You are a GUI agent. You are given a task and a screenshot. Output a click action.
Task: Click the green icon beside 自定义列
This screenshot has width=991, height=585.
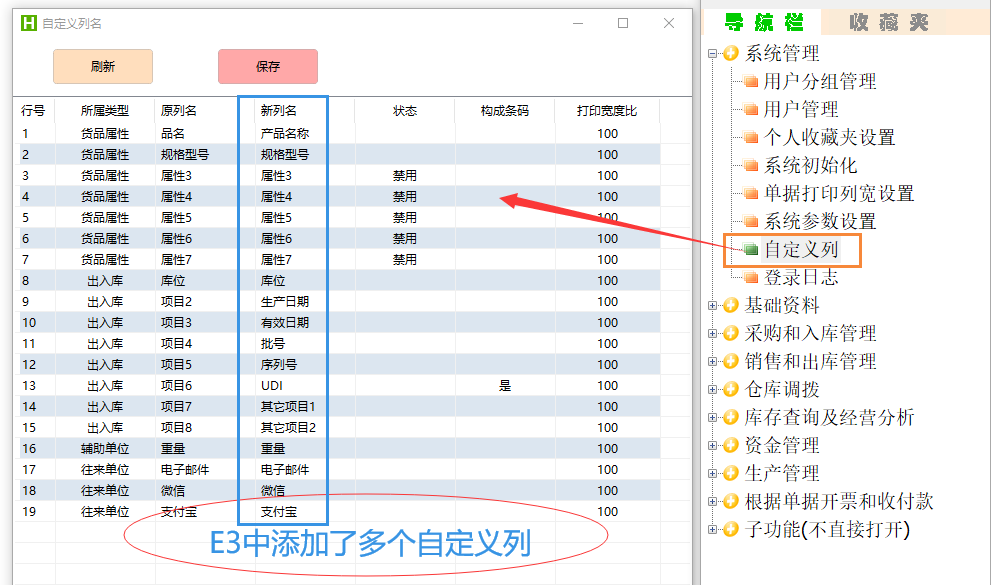751,250
